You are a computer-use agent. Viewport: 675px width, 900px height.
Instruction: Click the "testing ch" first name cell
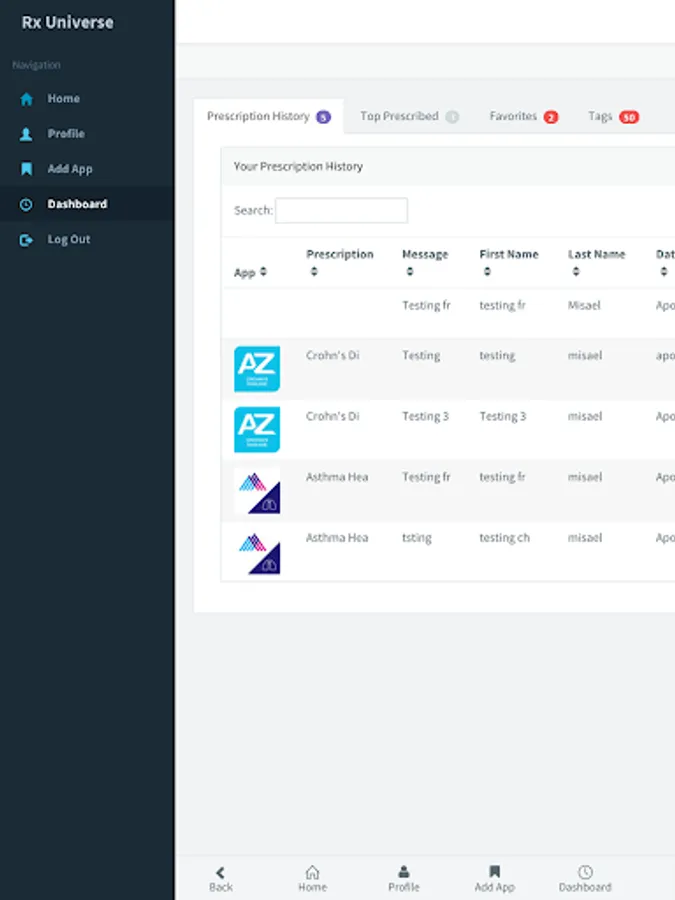(505, 538)
